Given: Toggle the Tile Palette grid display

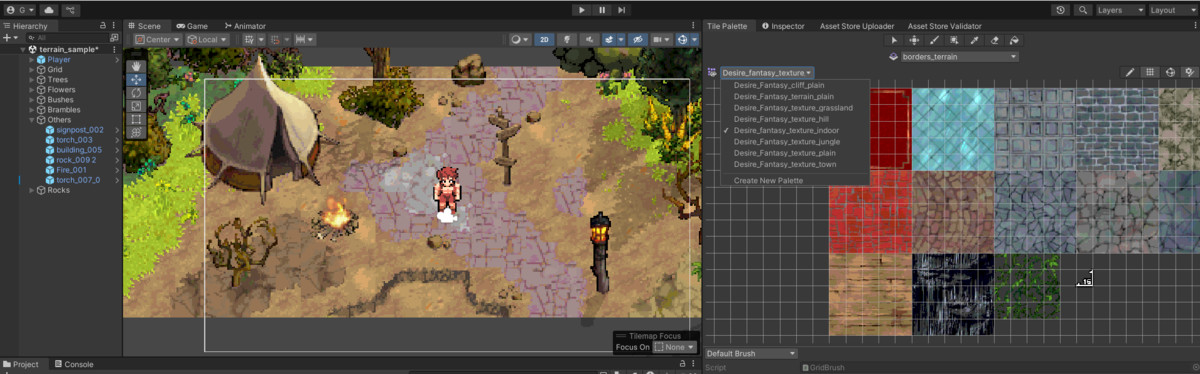Looking at the screenshot, I should (x=1150, y=72).
